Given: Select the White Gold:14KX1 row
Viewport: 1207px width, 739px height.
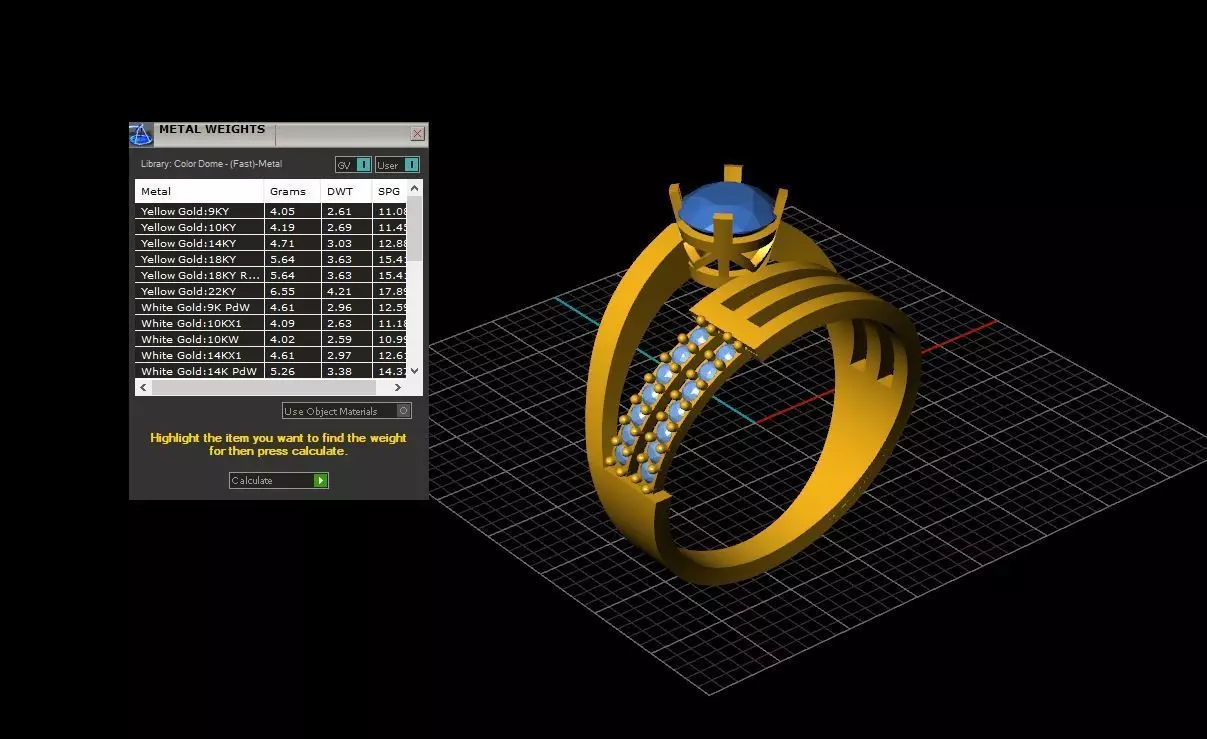Looking at the screenshot, I should click(x=271, y=355).
